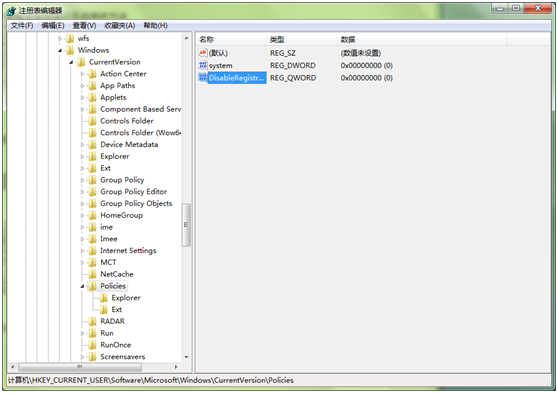Click the system DWORD value icon
Screen dimensions: 558x393
point(203,65)
